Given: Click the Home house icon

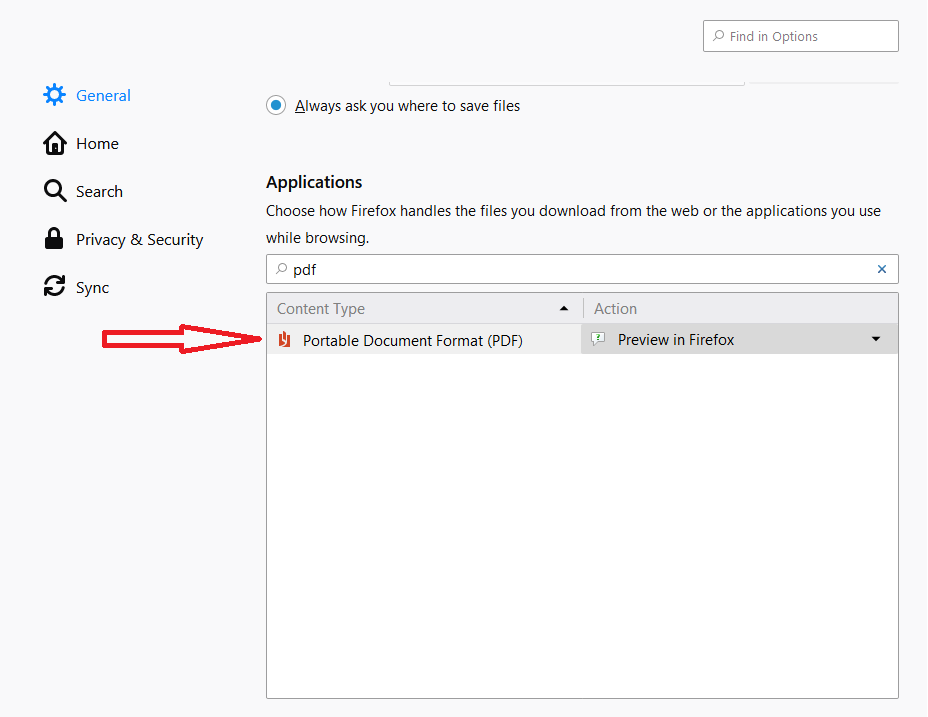Looking at the screenshot, I should (x=54, y=143).
